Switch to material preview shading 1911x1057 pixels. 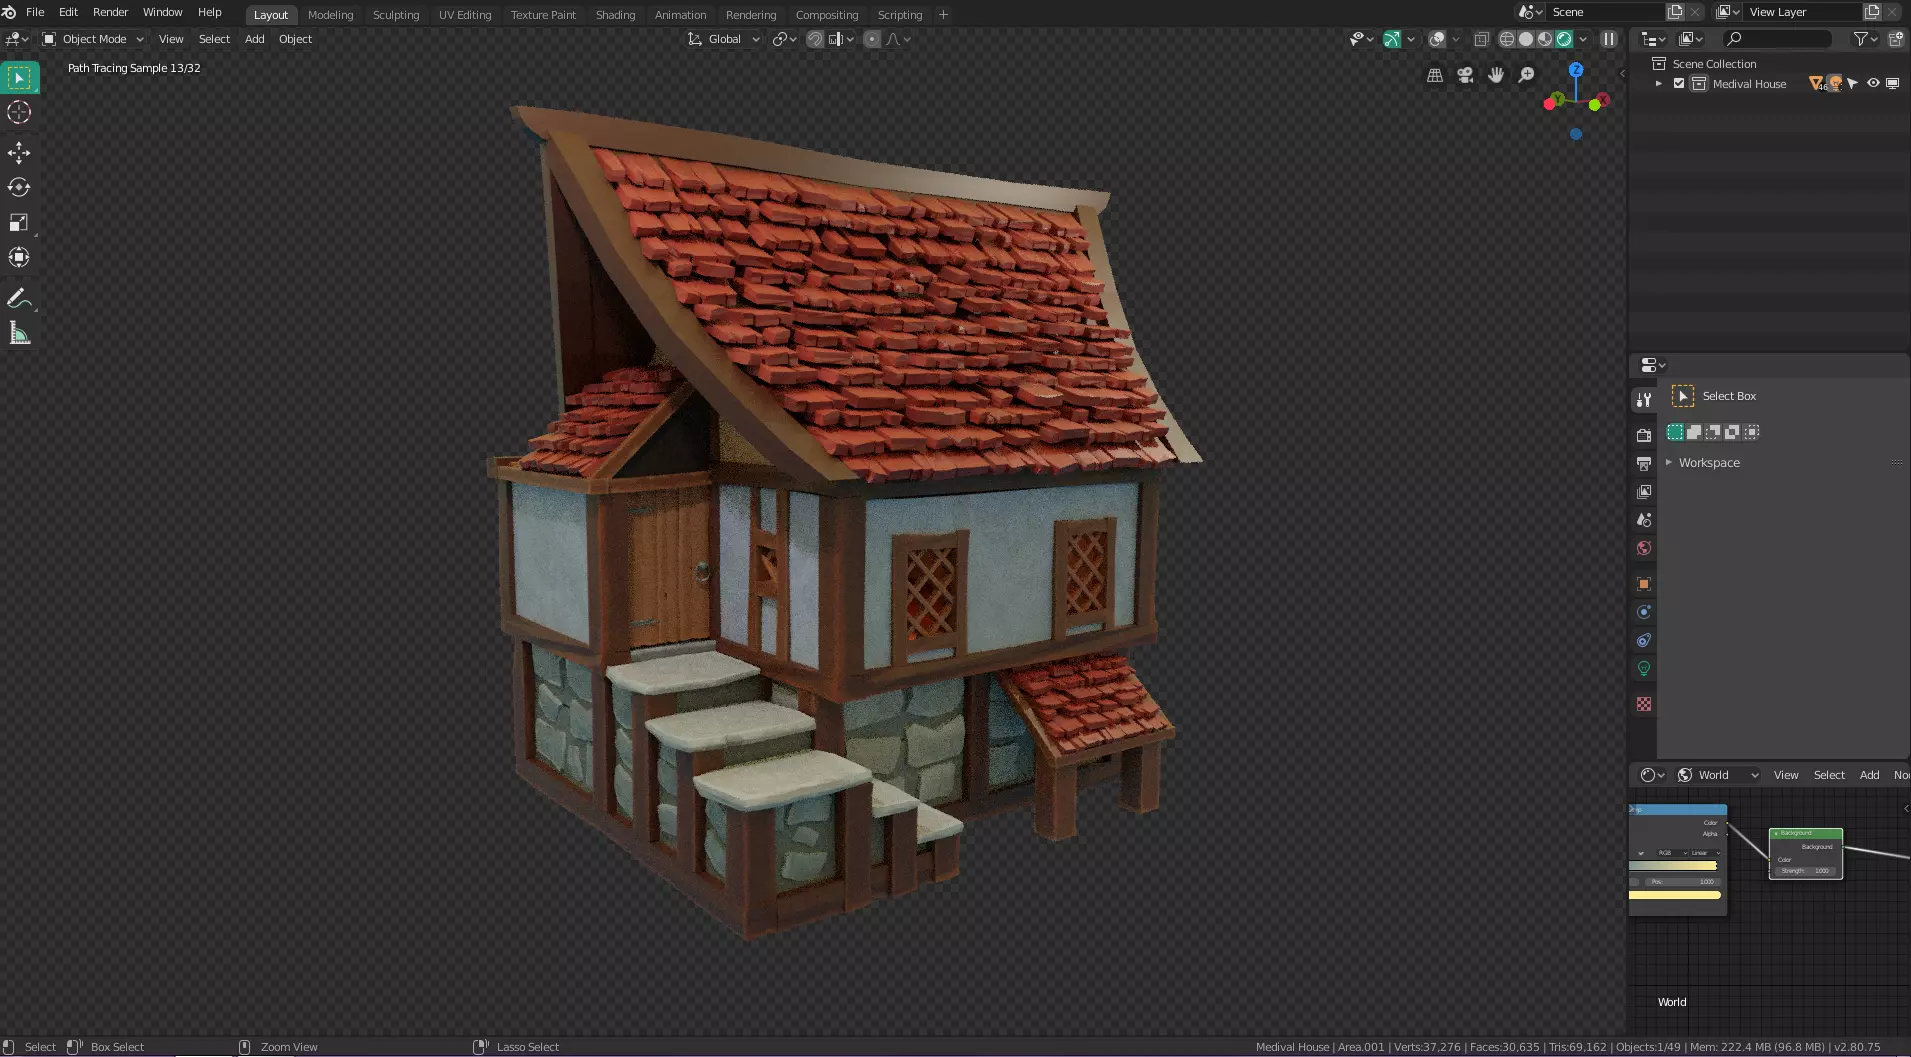pyautogui.click(x=1545, y=39)
